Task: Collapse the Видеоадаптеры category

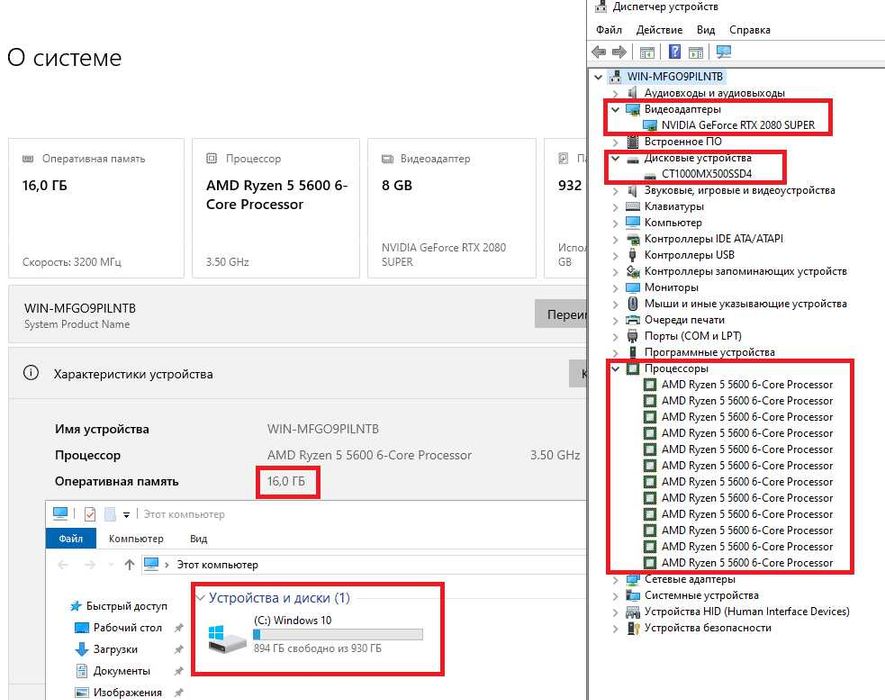Action: [x=616, y=109]
